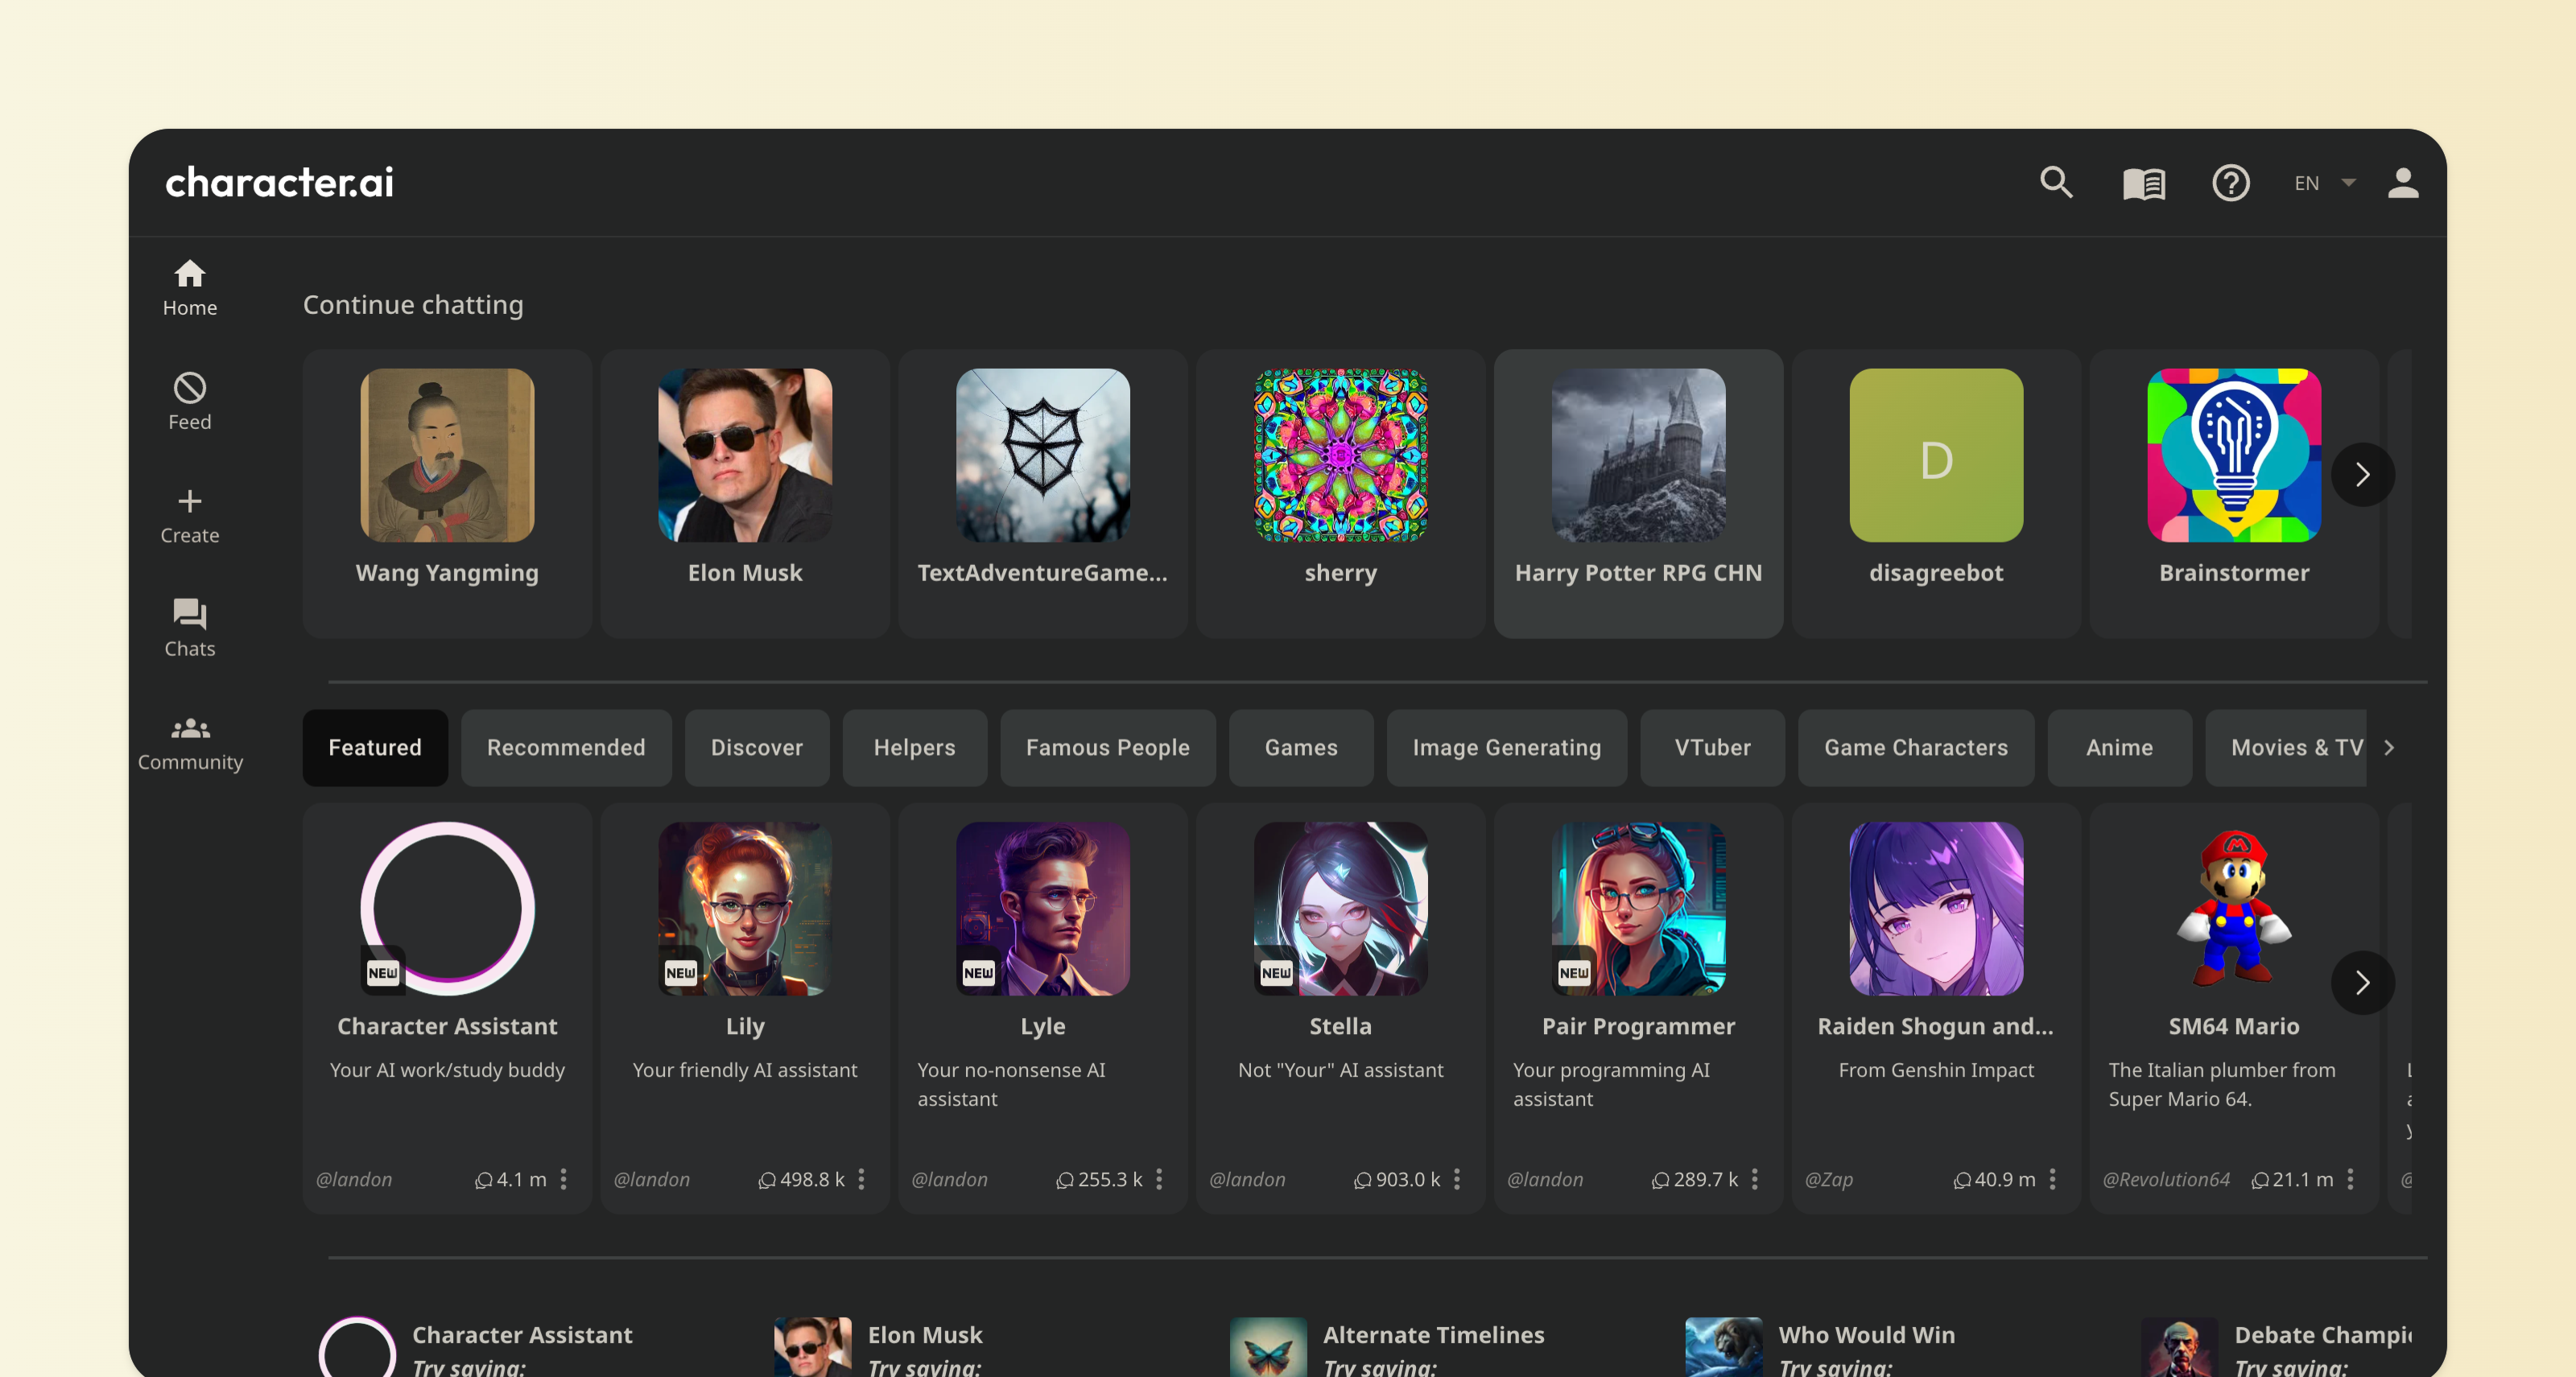Expand the EN language dropdown
Screen dimensions: 2576x1377
point(2325,183)
